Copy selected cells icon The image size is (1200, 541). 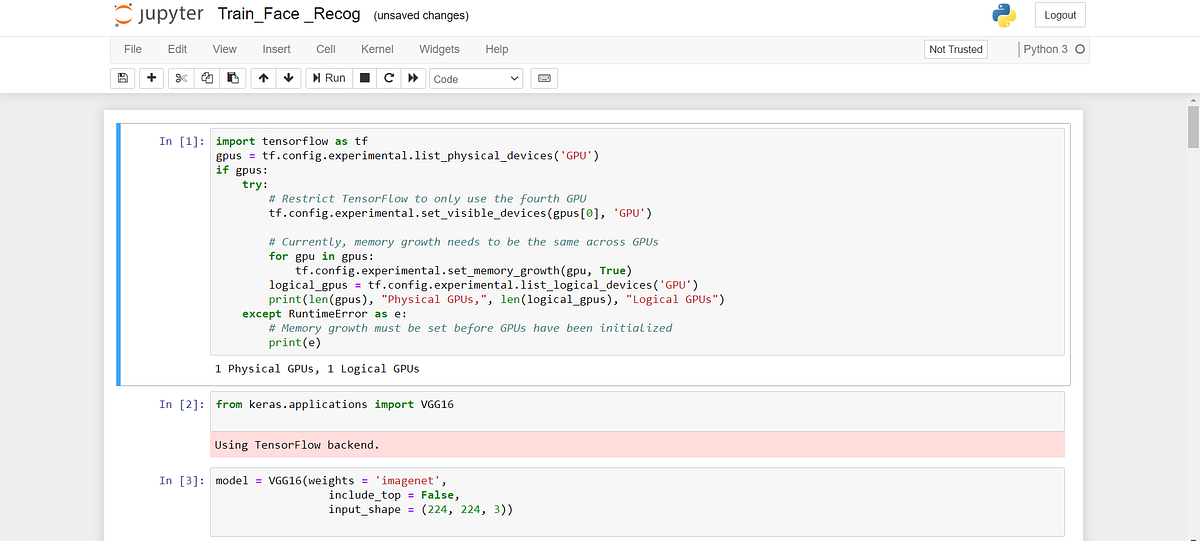[x=207, y=78]
